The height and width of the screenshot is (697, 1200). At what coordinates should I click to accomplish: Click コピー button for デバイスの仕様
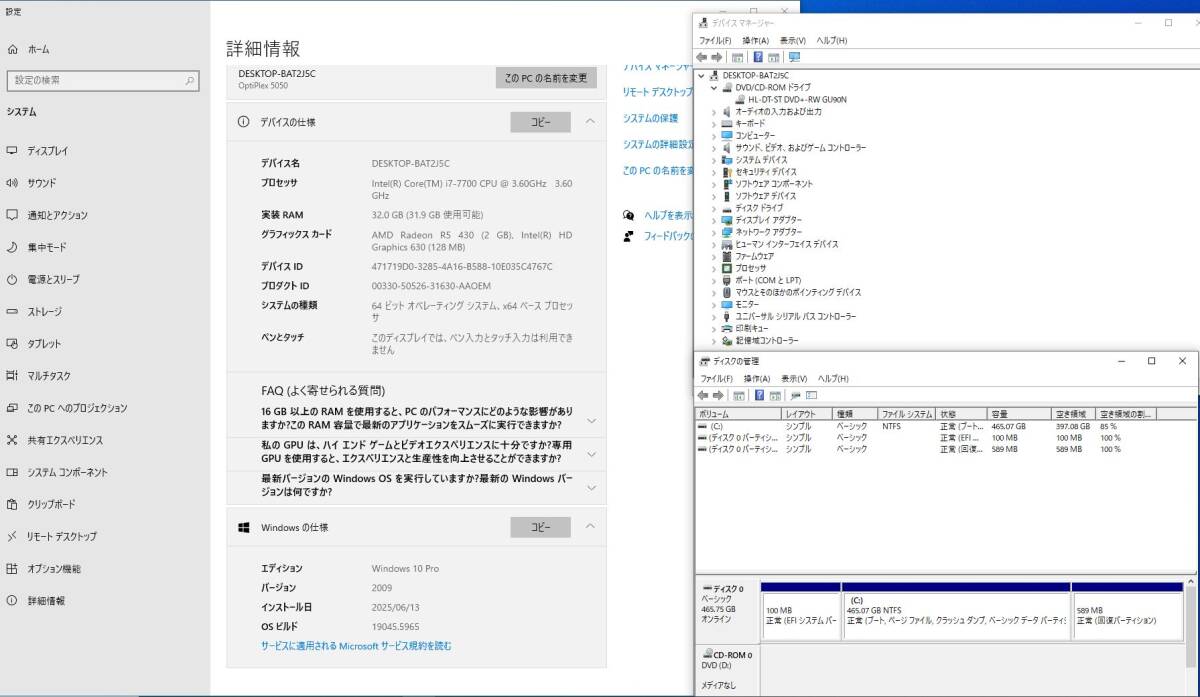[540, 122]
